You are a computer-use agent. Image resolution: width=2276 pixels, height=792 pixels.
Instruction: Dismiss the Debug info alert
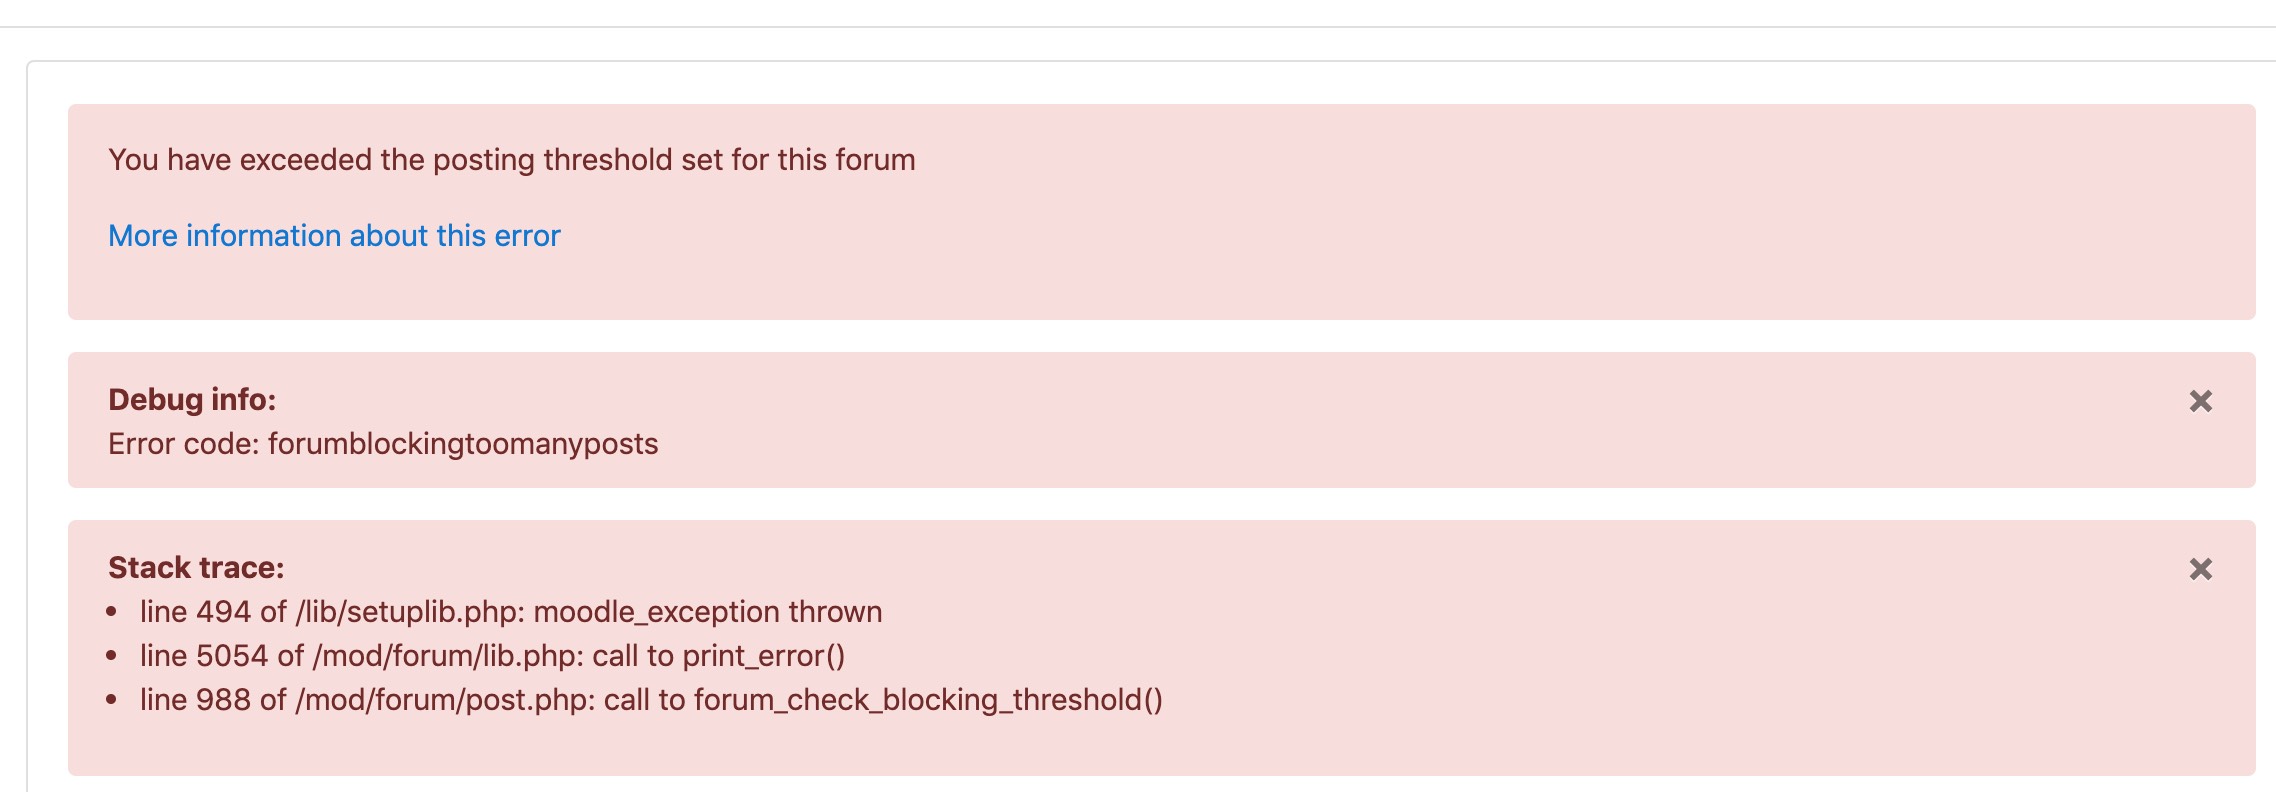point(2200,401)
